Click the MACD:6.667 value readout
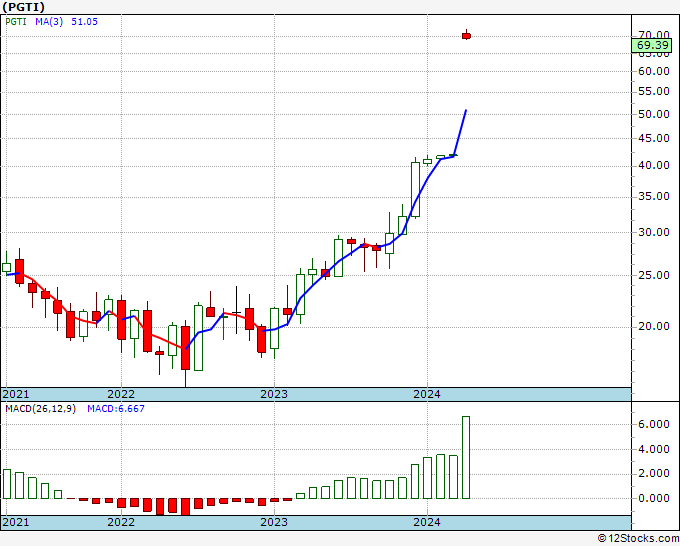 [116, 409]
